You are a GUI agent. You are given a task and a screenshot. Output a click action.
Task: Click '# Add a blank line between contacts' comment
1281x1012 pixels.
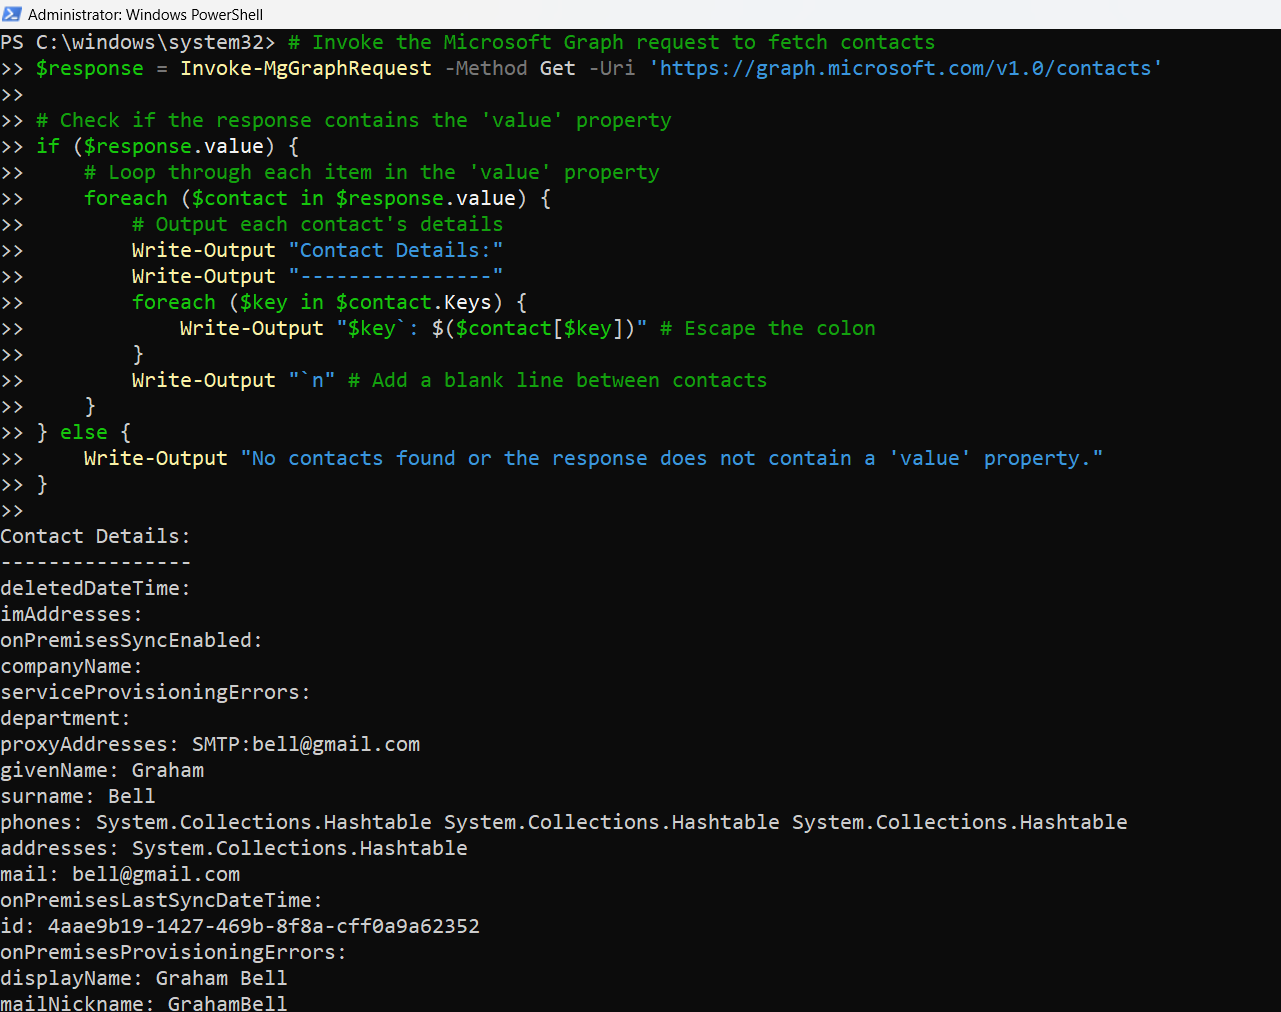pyautogui.click(x=558, y=380)
